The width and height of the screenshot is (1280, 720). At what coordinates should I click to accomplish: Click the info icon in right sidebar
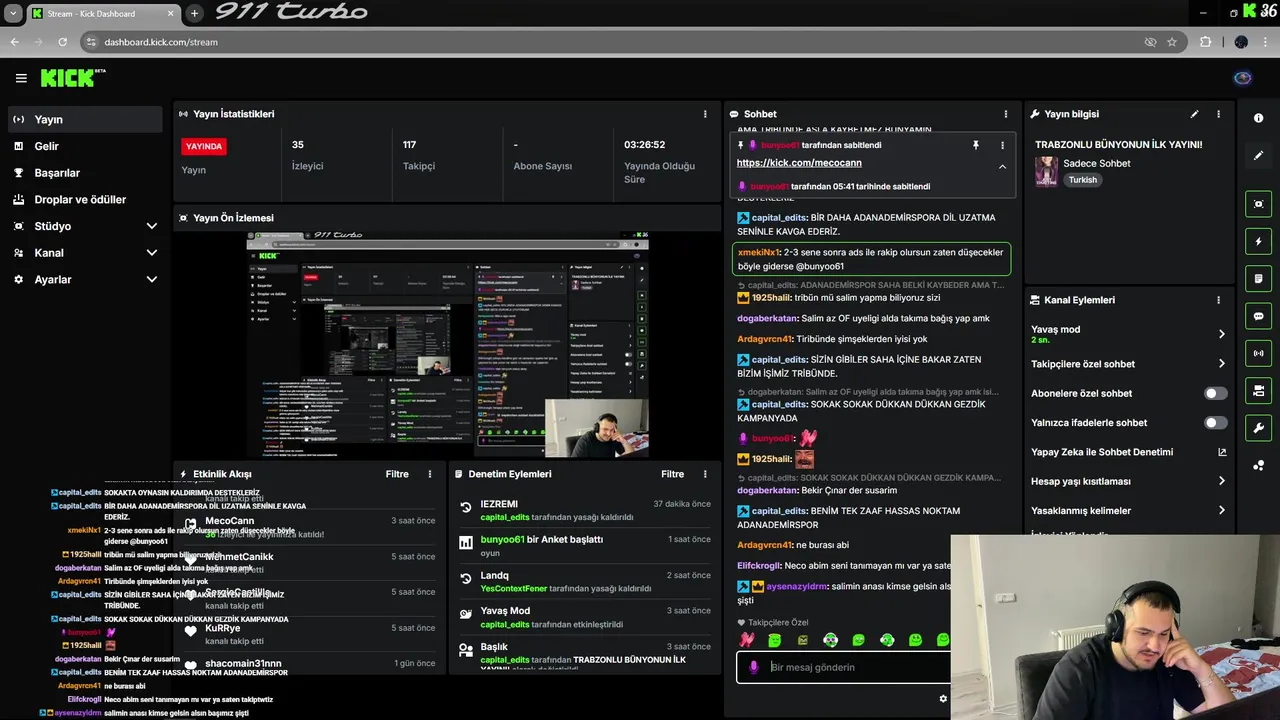(1258, 118)
